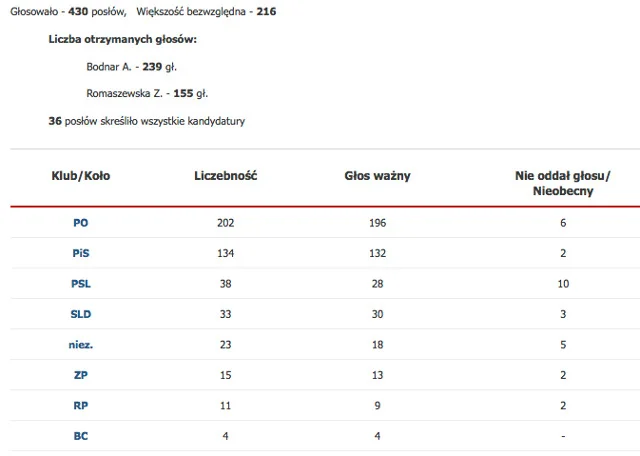Open the PO club link
Image resolution: width=640 pixels, height=456 pixels.
[80, 223]
